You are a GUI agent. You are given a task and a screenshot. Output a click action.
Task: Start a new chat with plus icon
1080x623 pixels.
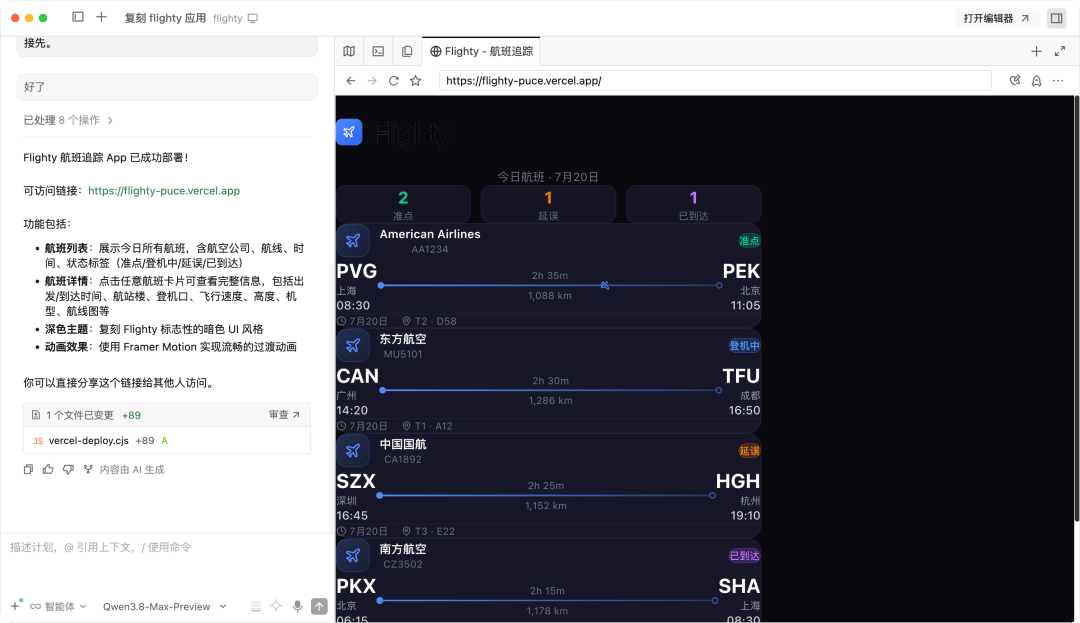pos(101,17)
